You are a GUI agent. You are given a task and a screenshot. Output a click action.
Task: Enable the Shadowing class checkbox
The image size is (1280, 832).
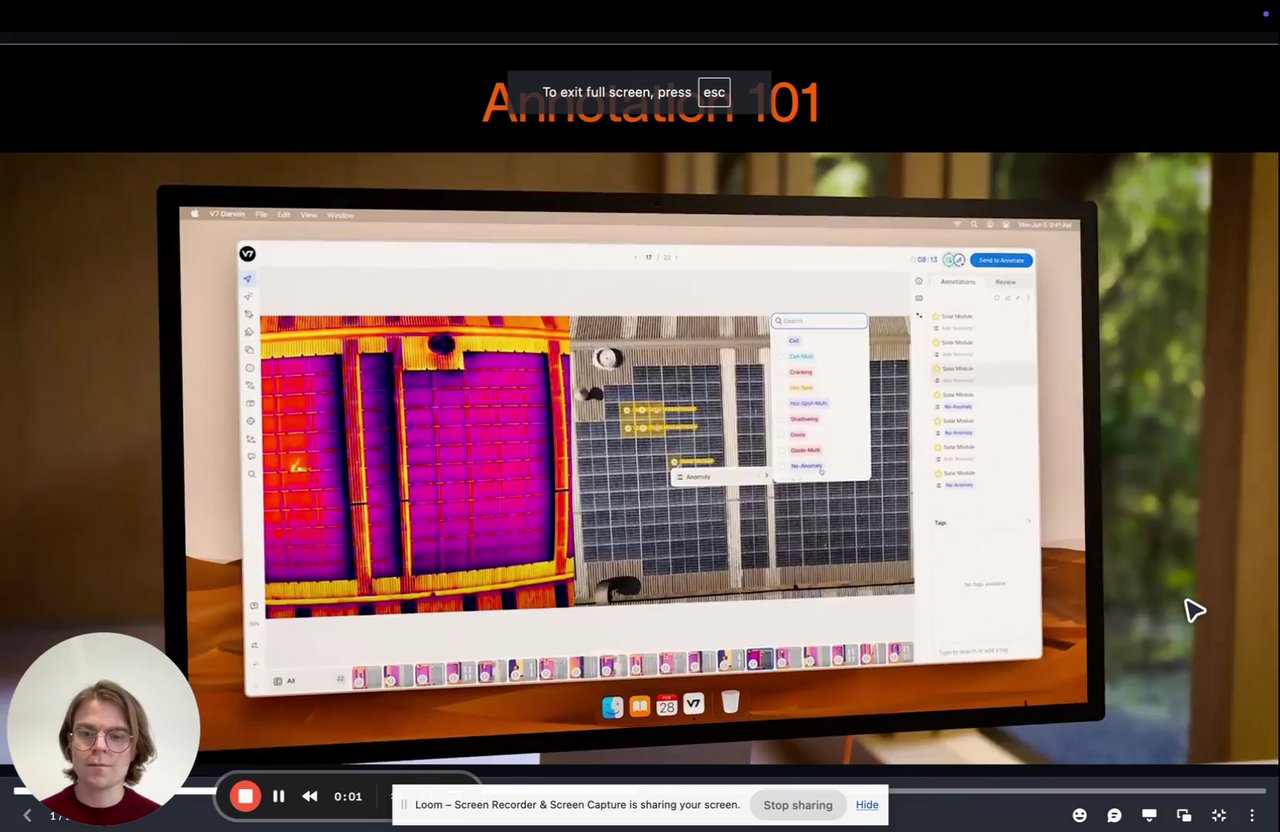tap(782, 419)
